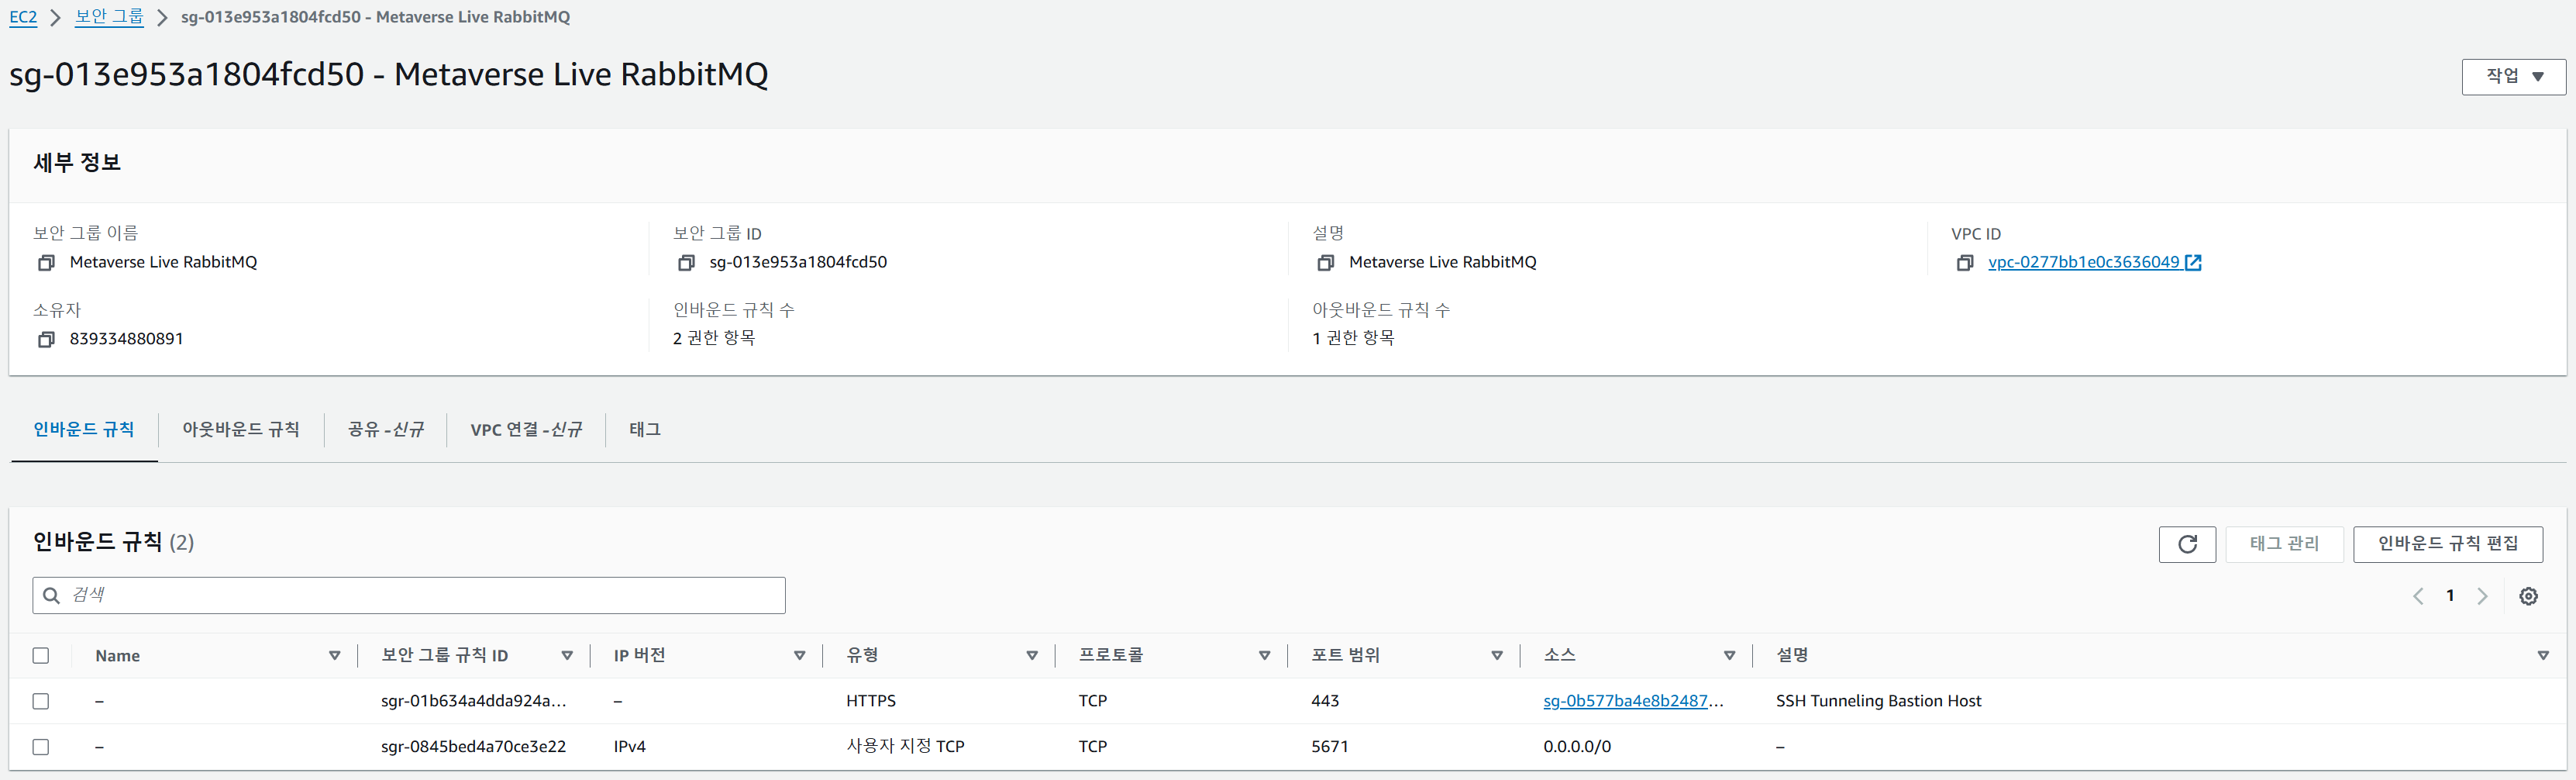Refresh the inbound rules list
Viewport: 2576px width, 780px height.
(x=2187, y=544)
